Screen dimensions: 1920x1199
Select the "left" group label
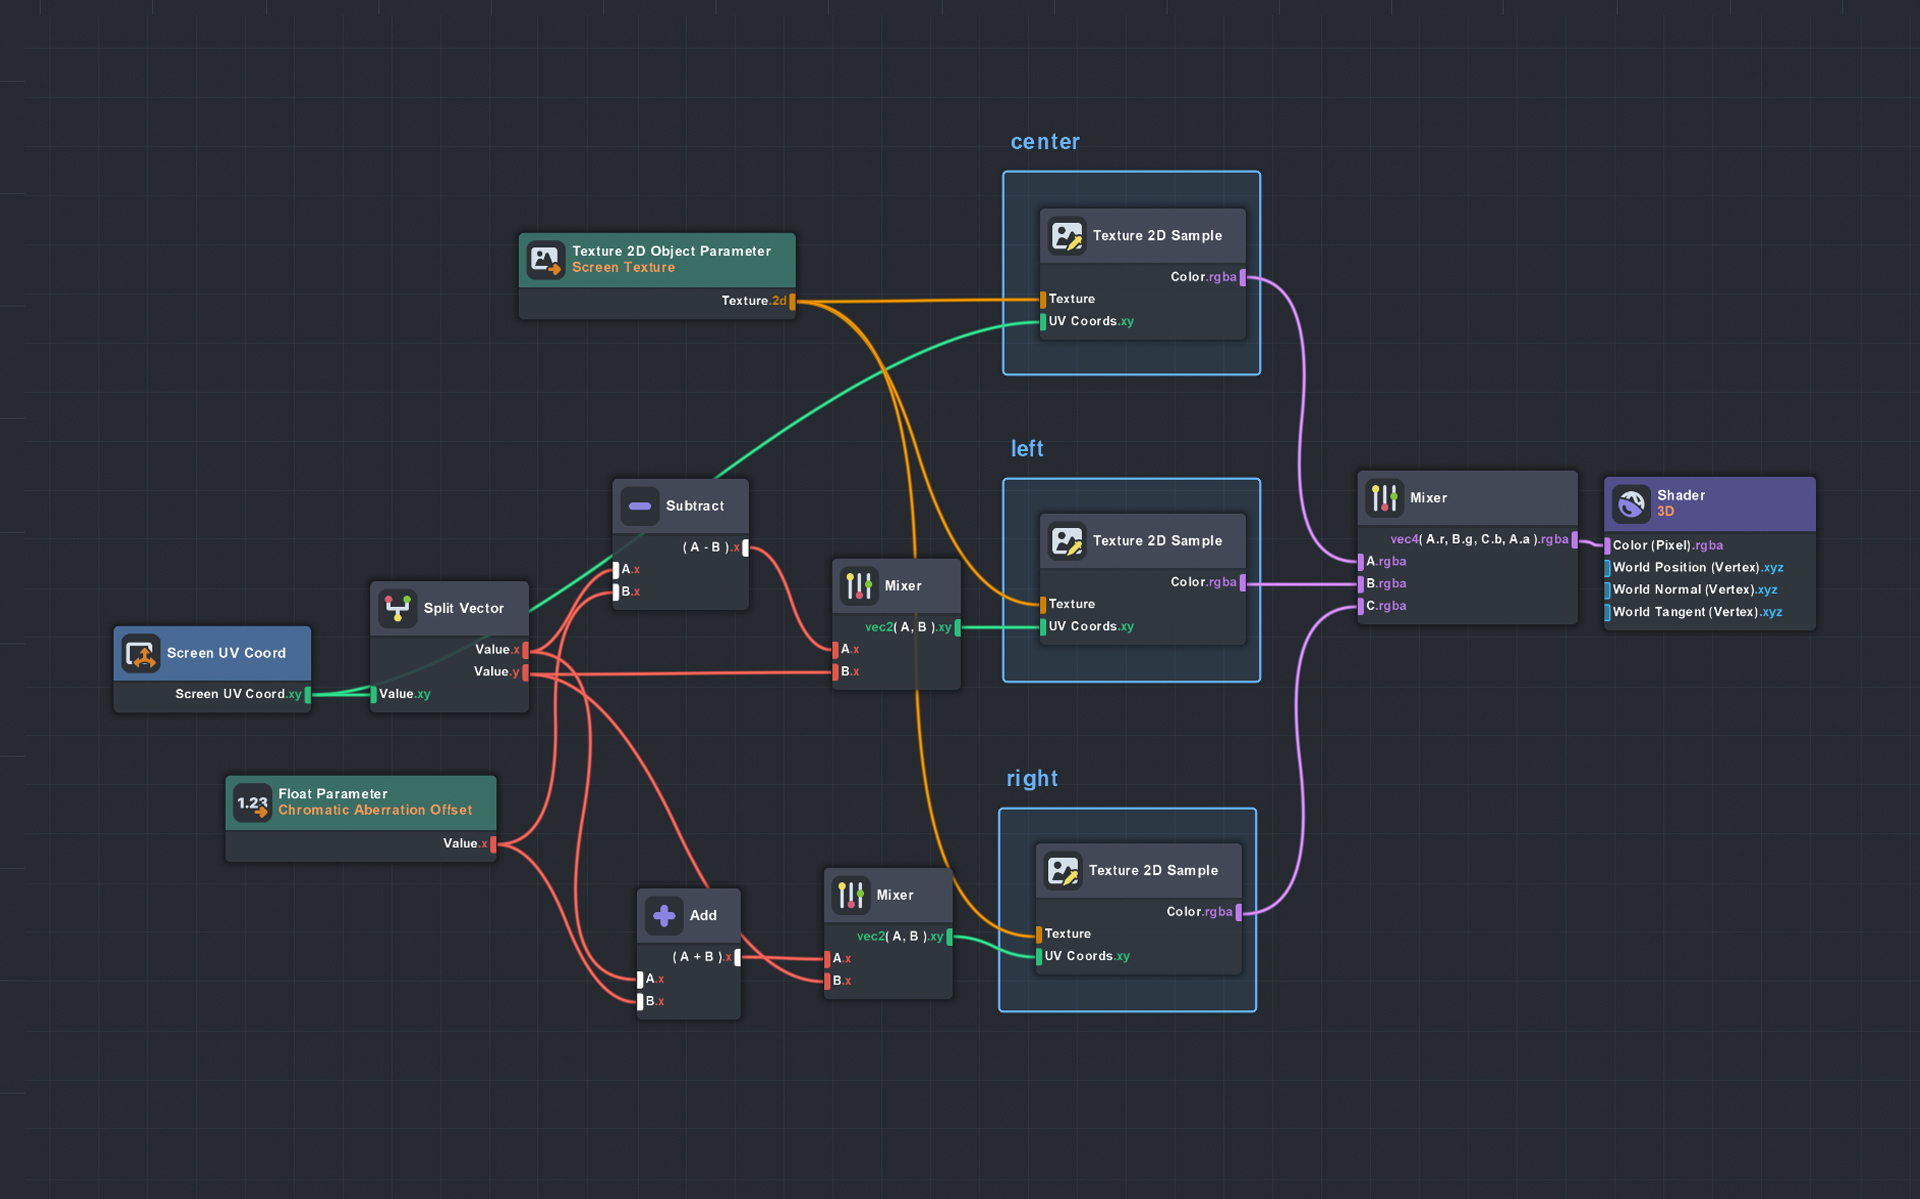coord(1027,449)
